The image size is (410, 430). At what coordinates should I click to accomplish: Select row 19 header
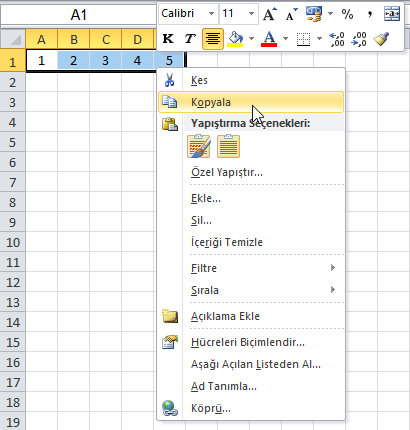pos(13,422)
